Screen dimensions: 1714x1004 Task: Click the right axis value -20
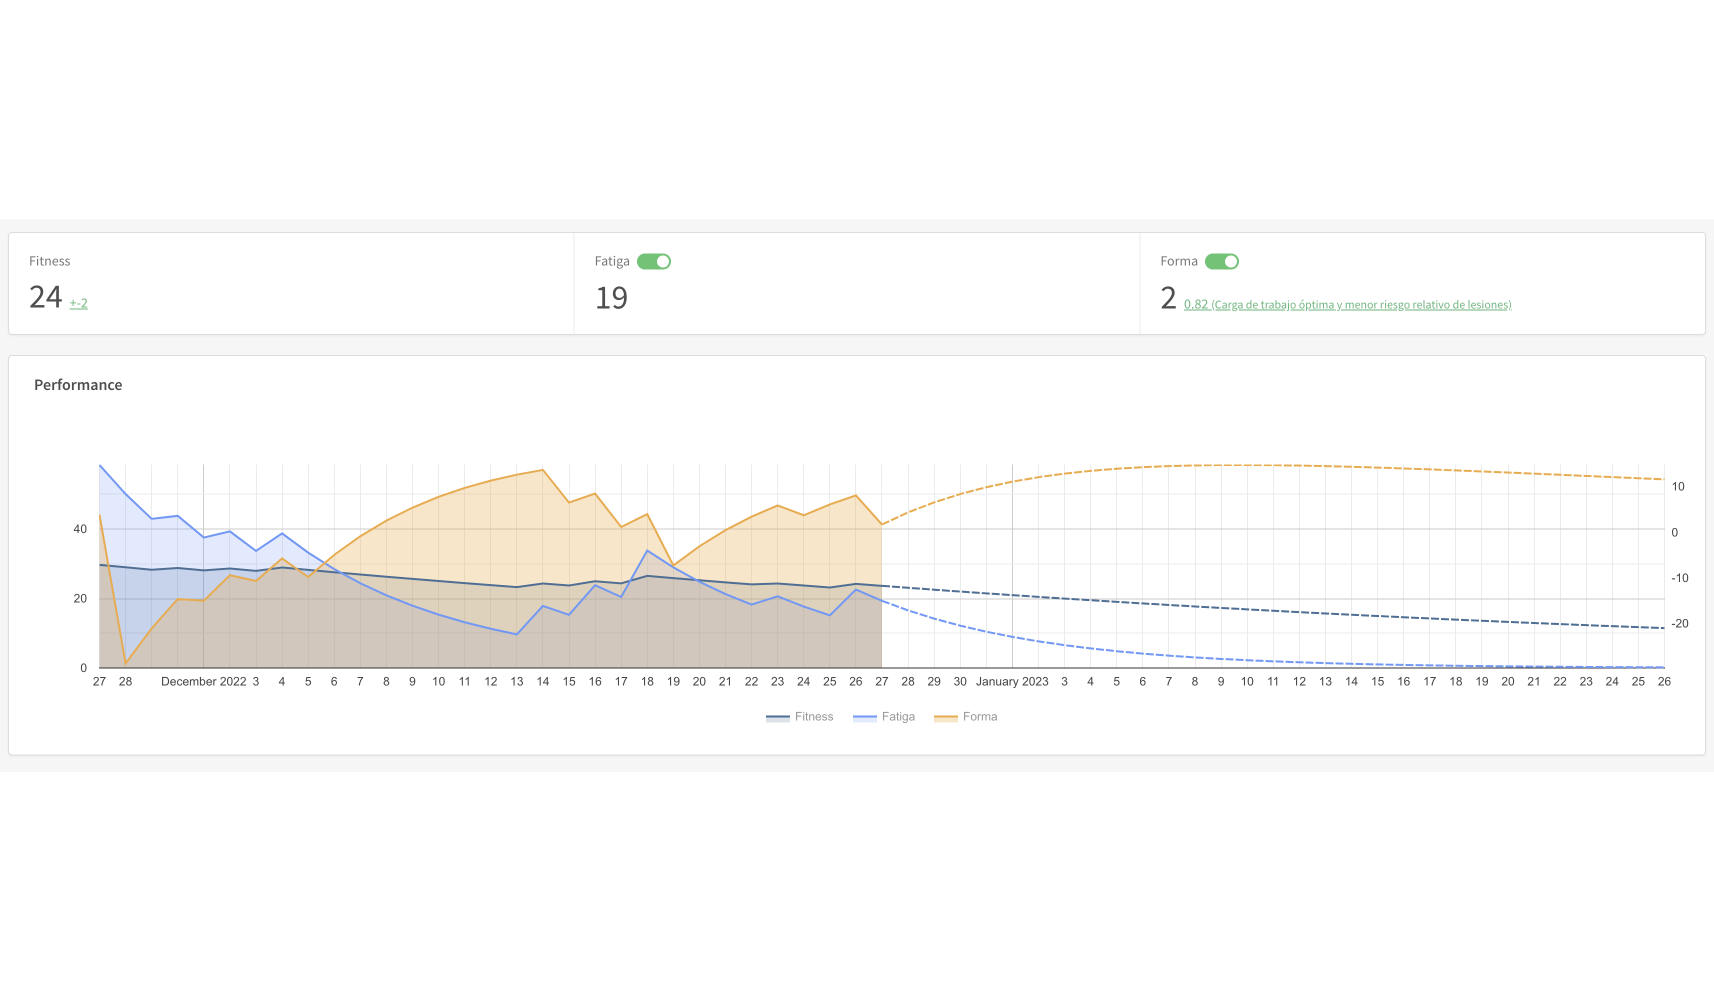[1680, 624]
